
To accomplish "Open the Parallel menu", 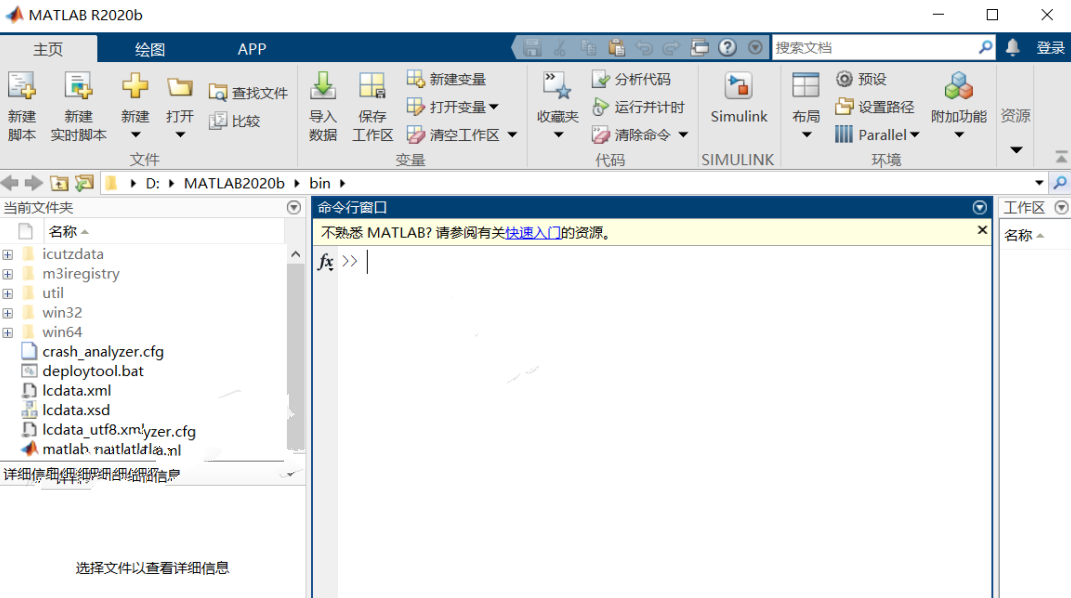I will (x=878, y=135).
